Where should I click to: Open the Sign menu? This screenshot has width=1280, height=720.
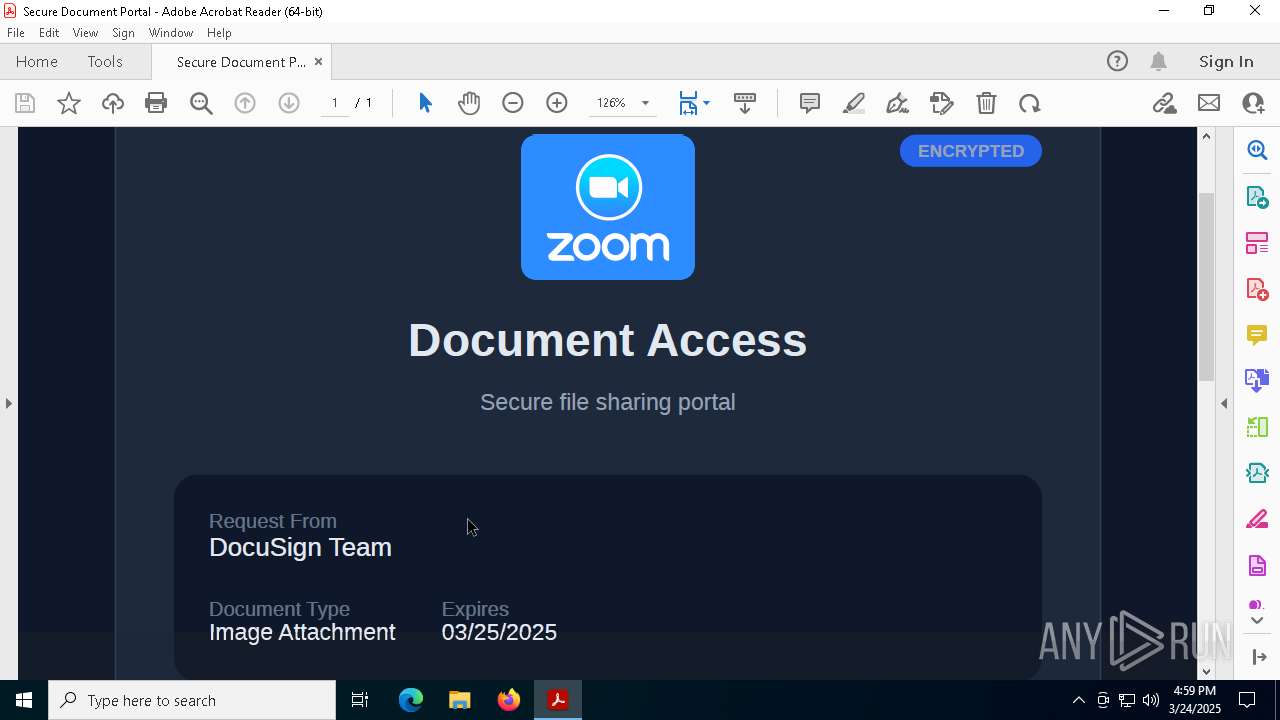pyautogui.click(x=123, y=33)
